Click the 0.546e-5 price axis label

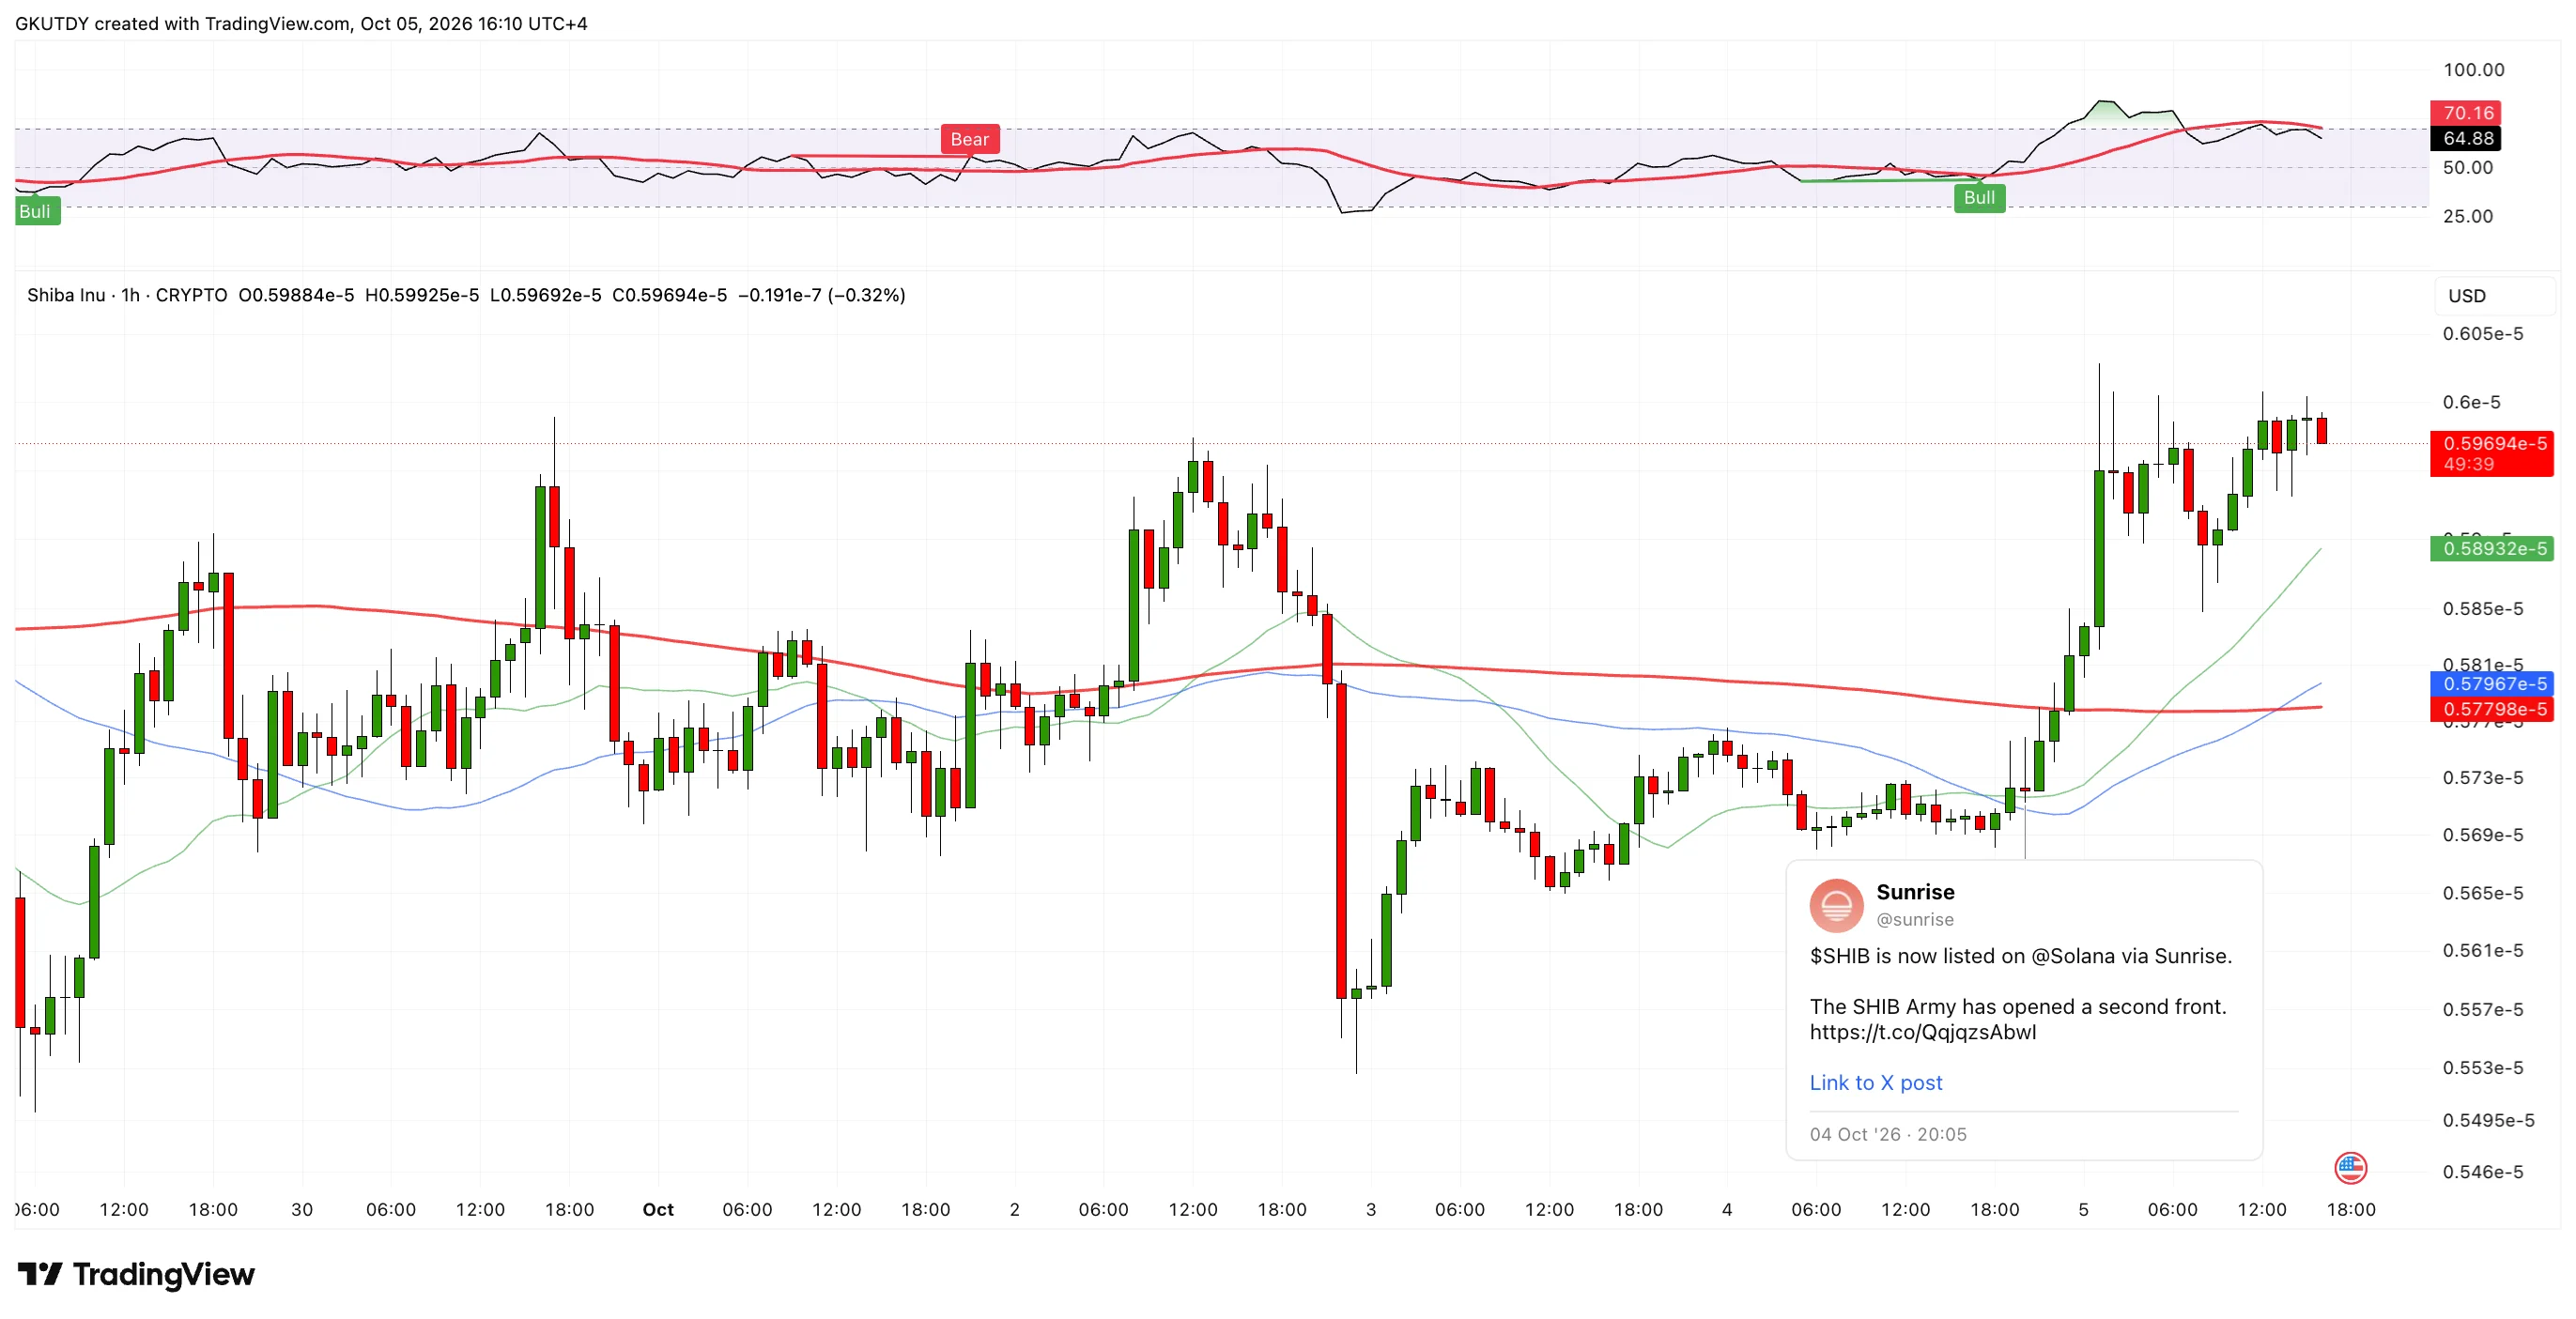coord(2482,1171)
